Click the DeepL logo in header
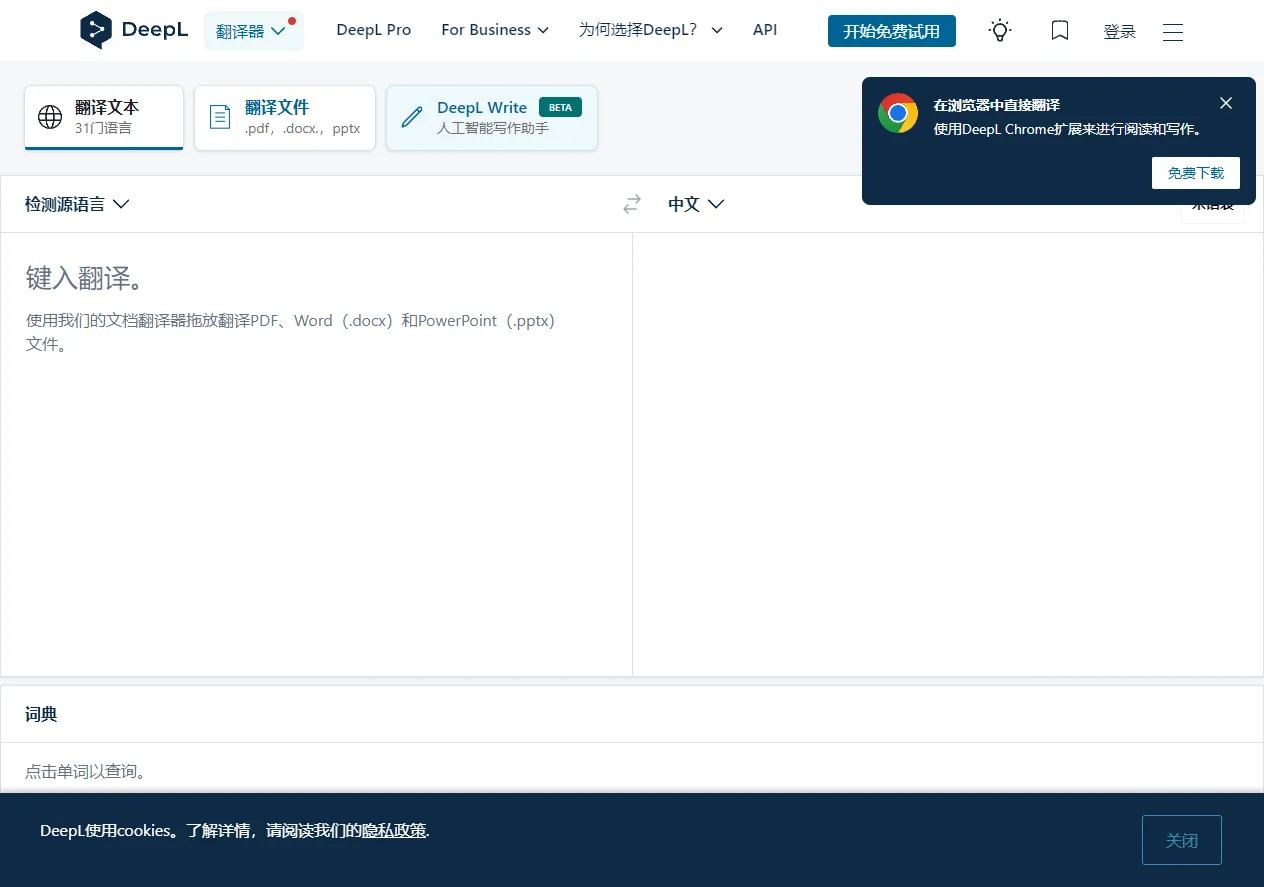This screenshot has height=887, width=1264. [x=133, y=30]
